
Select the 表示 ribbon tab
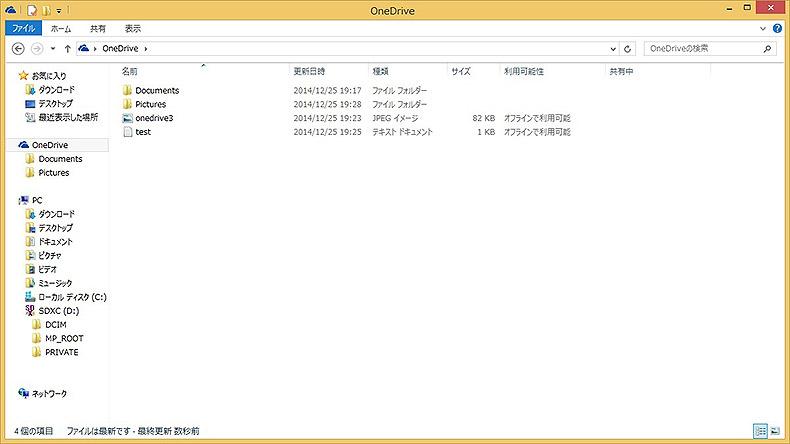tap(133, 29)
